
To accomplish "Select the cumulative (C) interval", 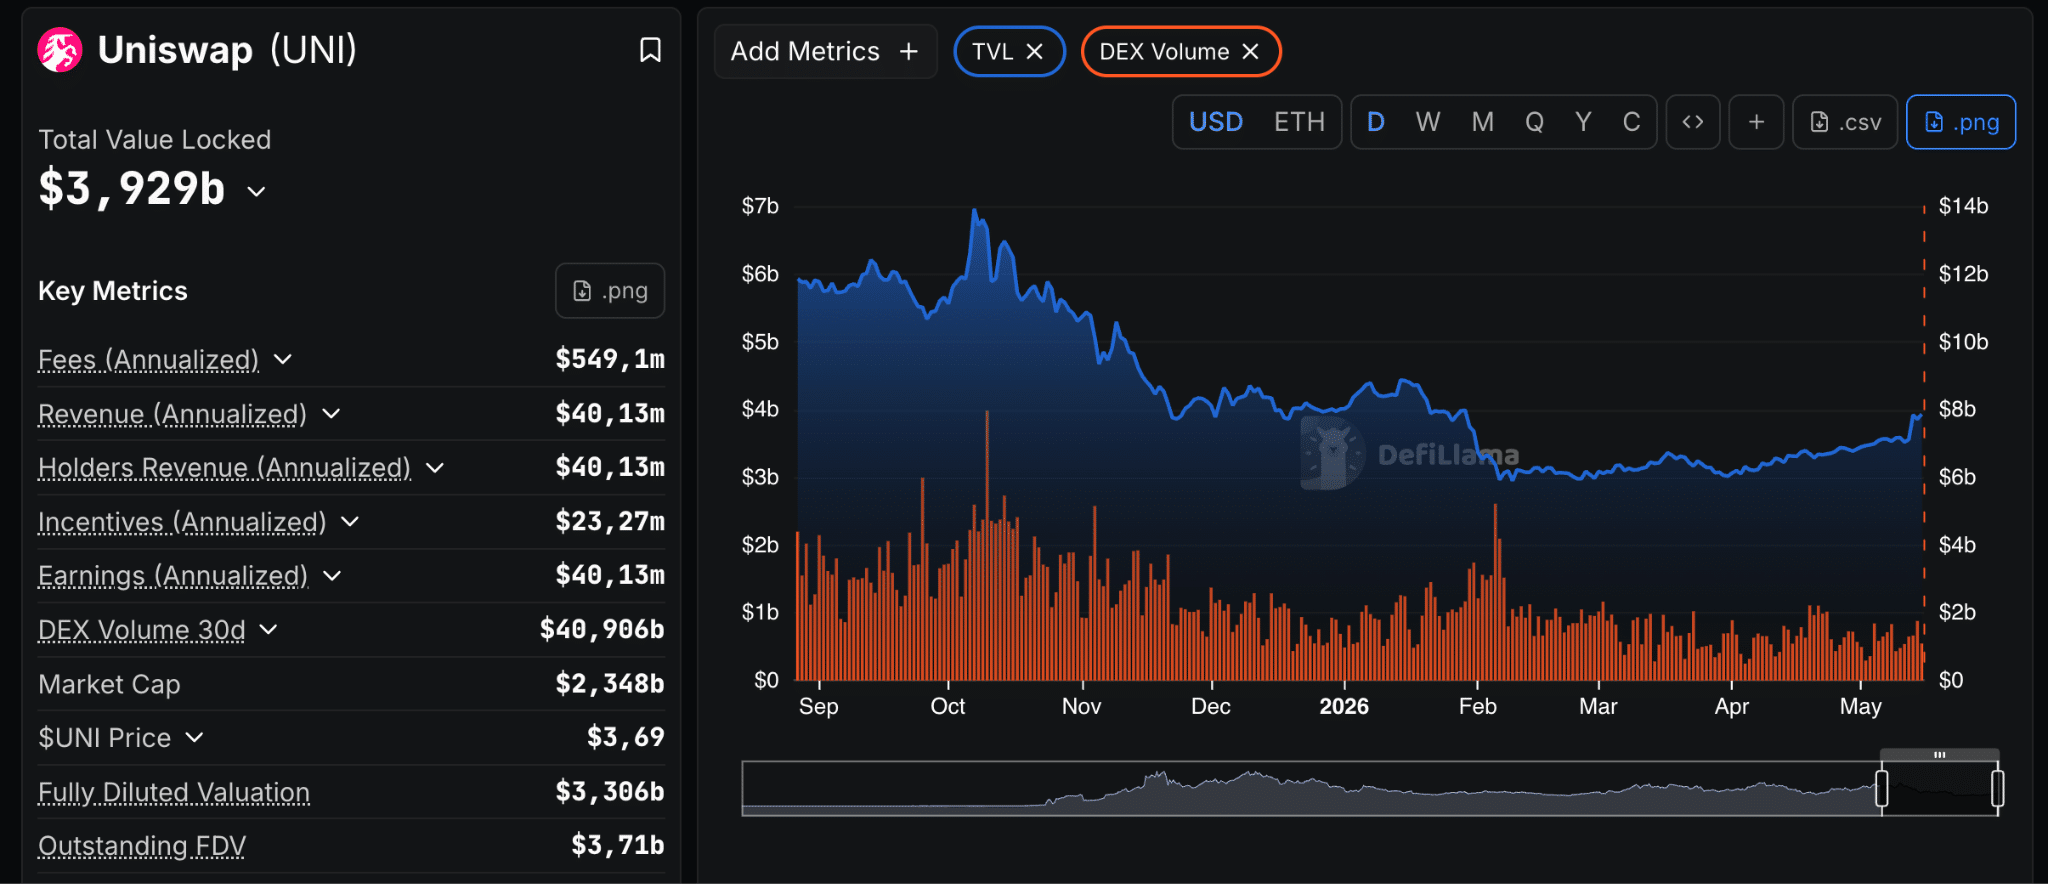I will [1631, 122].
